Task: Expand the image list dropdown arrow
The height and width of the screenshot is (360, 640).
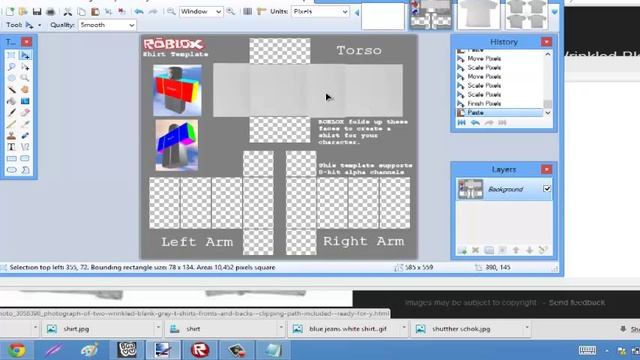Action: pyautogui.click(x=554, y=12)
